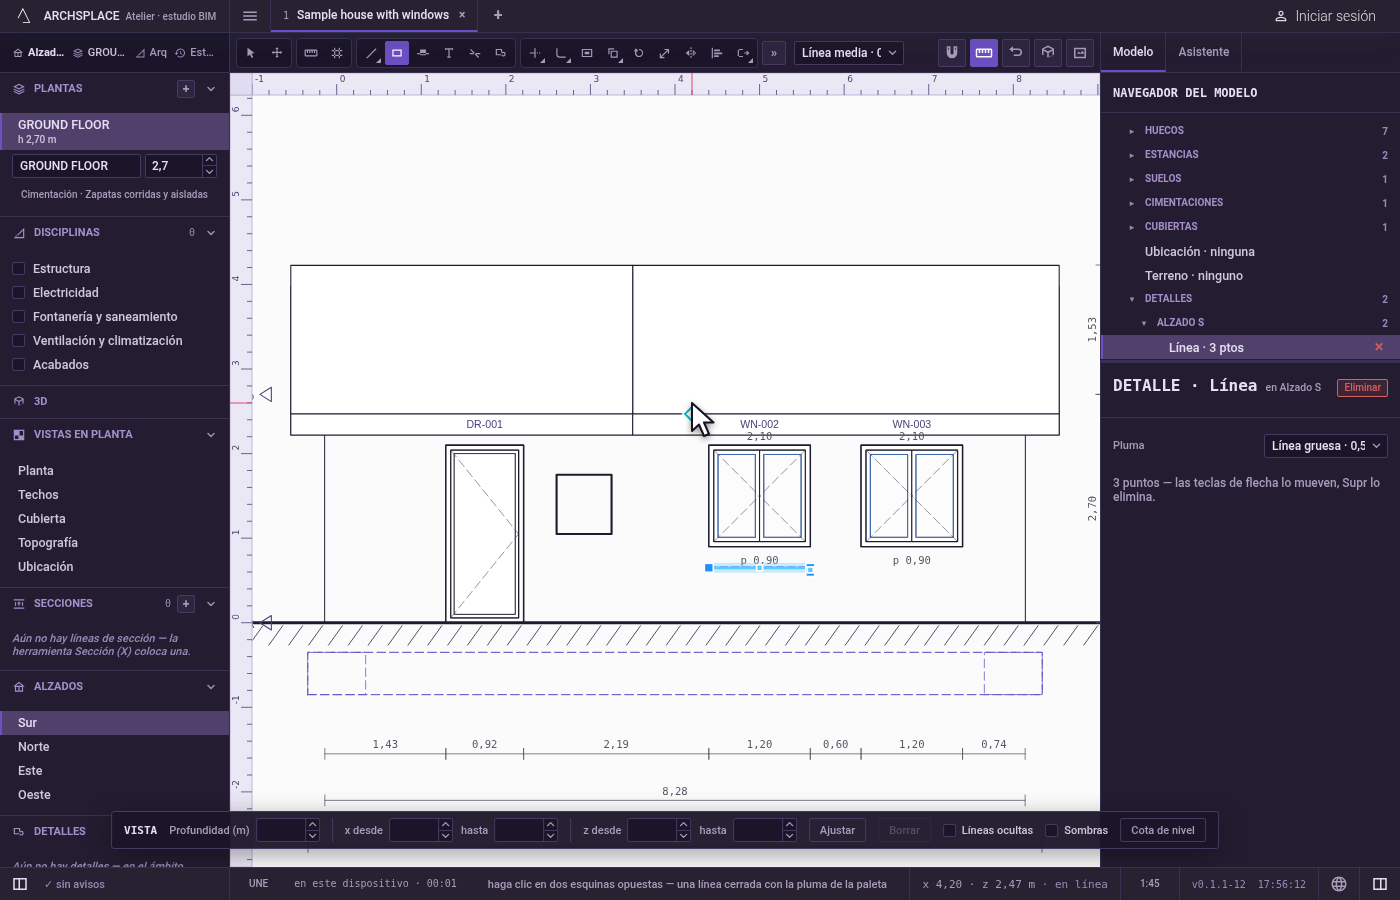Image resolution: width=1400 pixels, height=900 pixels.
Task: Collapse the DISCIPLINAS section chevron
Action: point(211,233)
